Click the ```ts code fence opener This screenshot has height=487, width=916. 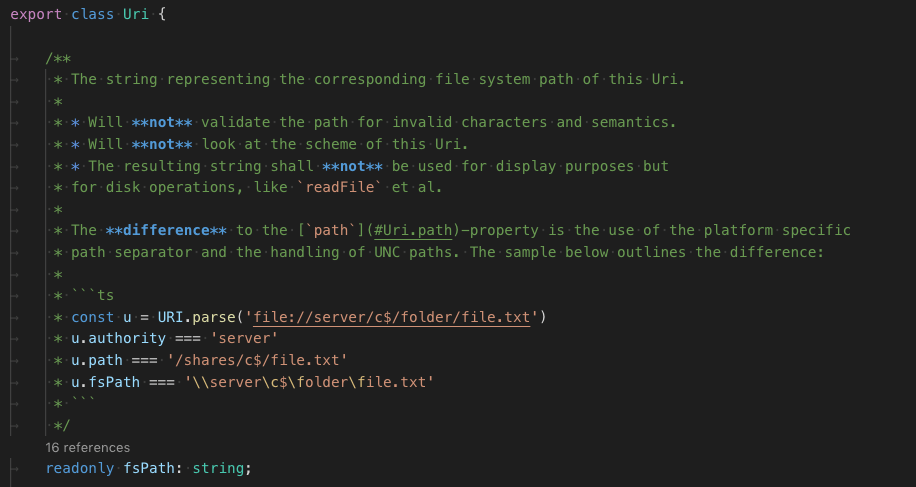[92, 295]
